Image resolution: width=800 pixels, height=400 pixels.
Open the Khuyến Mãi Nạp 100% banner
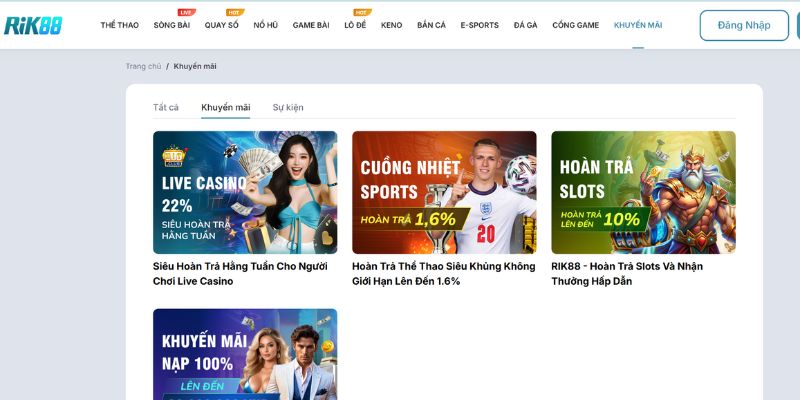point(245,354)
